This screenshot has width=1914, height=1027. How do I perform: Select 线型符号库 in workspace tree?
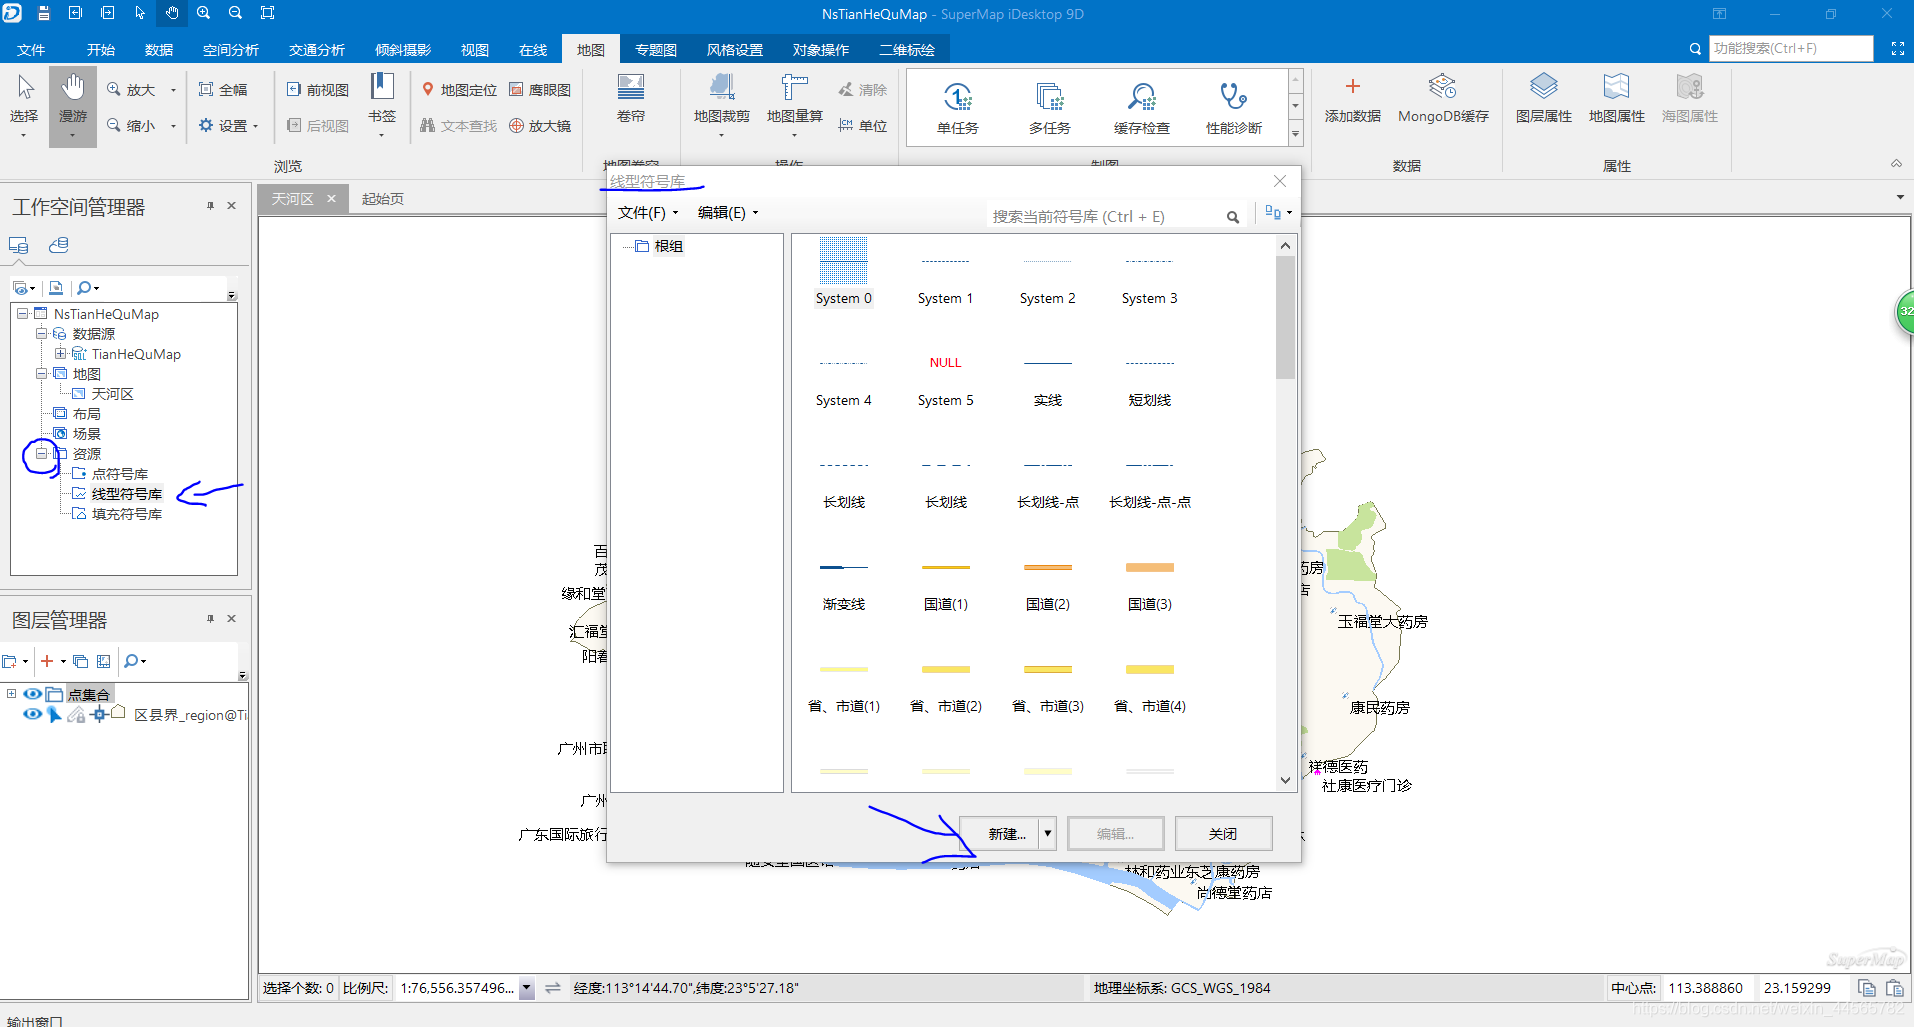click(127, 494)
